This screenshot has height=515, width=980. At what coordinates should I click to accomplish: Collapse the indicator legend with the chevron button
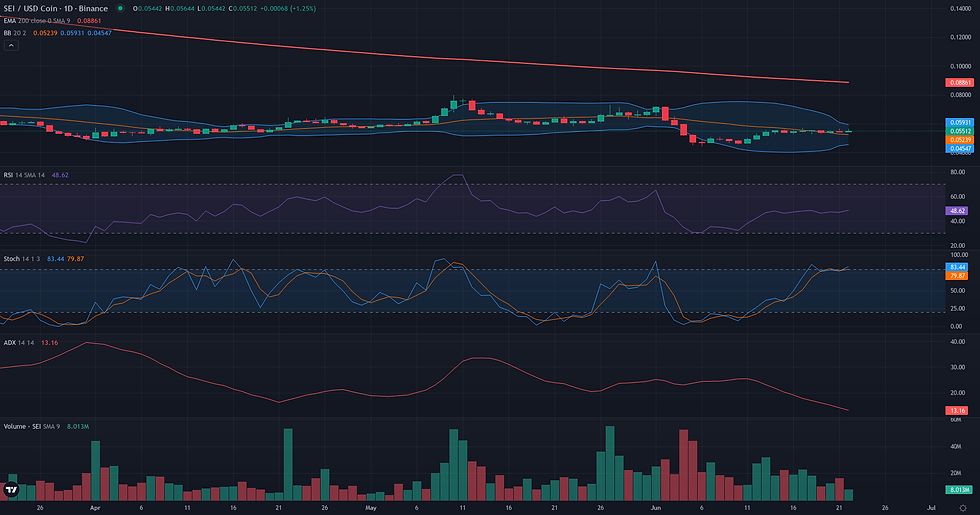[11, 46]
